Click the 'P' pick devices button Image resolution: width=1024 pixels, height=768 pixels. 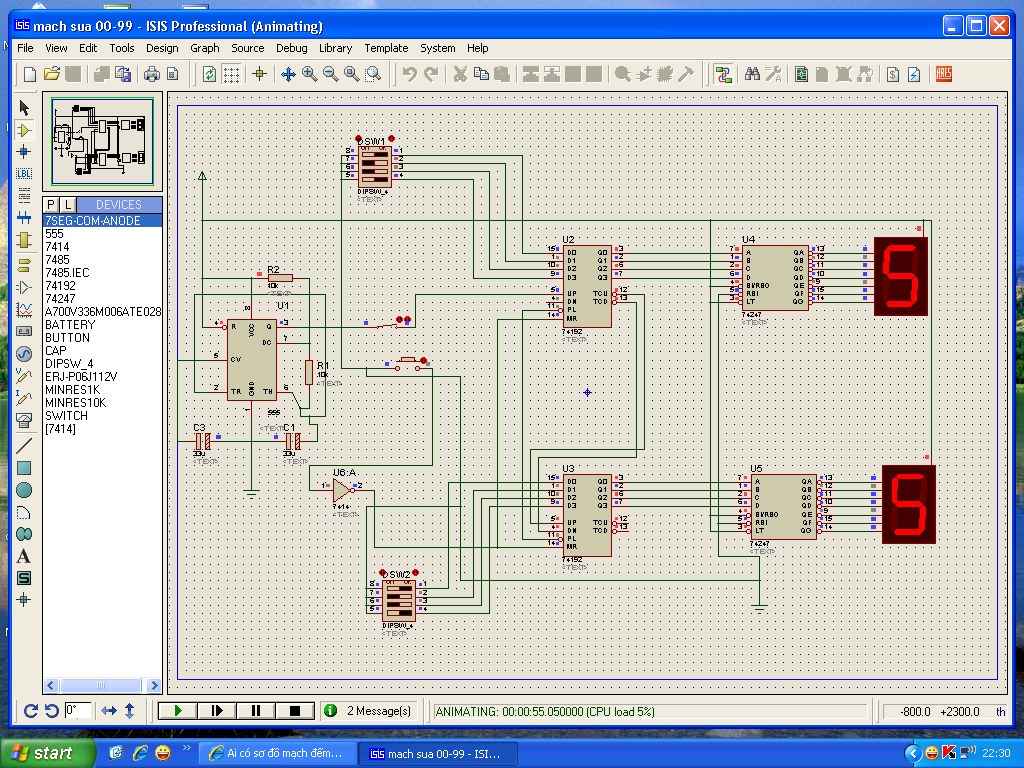(51, 205)
